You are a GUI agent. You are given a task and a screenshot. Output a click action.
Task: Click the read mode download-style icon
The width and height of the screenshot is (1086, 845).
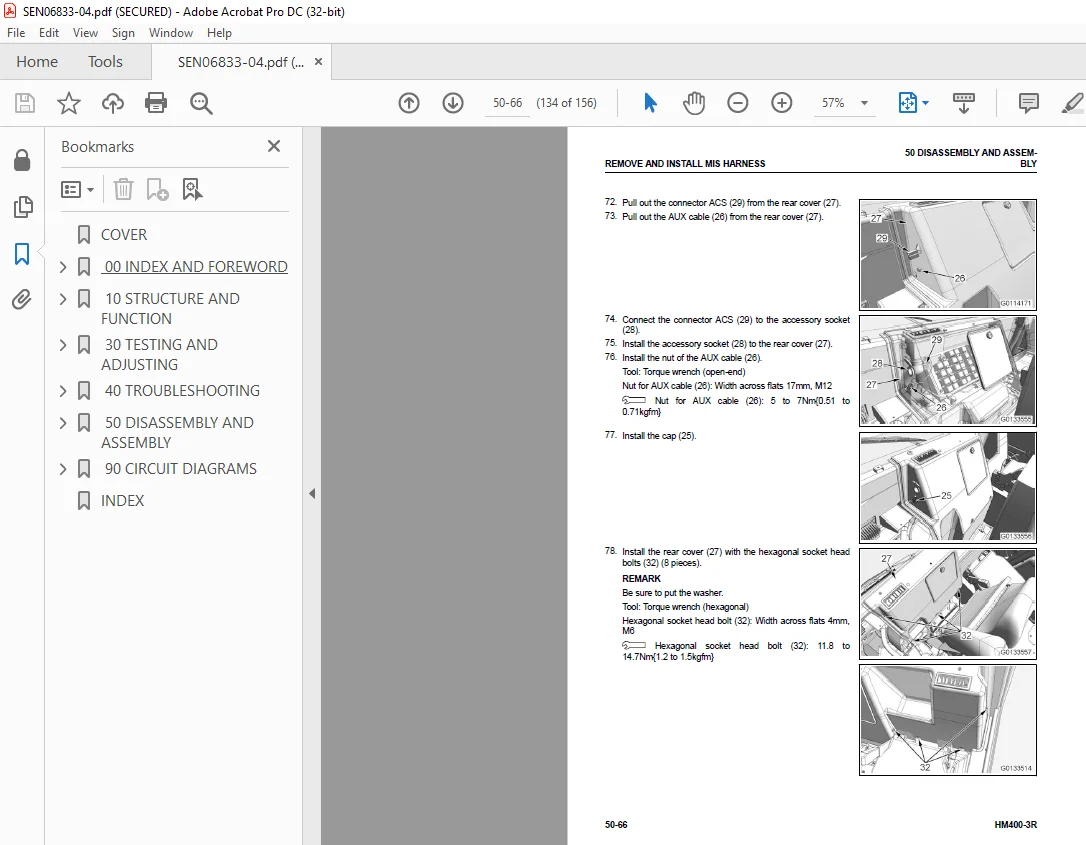[x=963, y=103]
